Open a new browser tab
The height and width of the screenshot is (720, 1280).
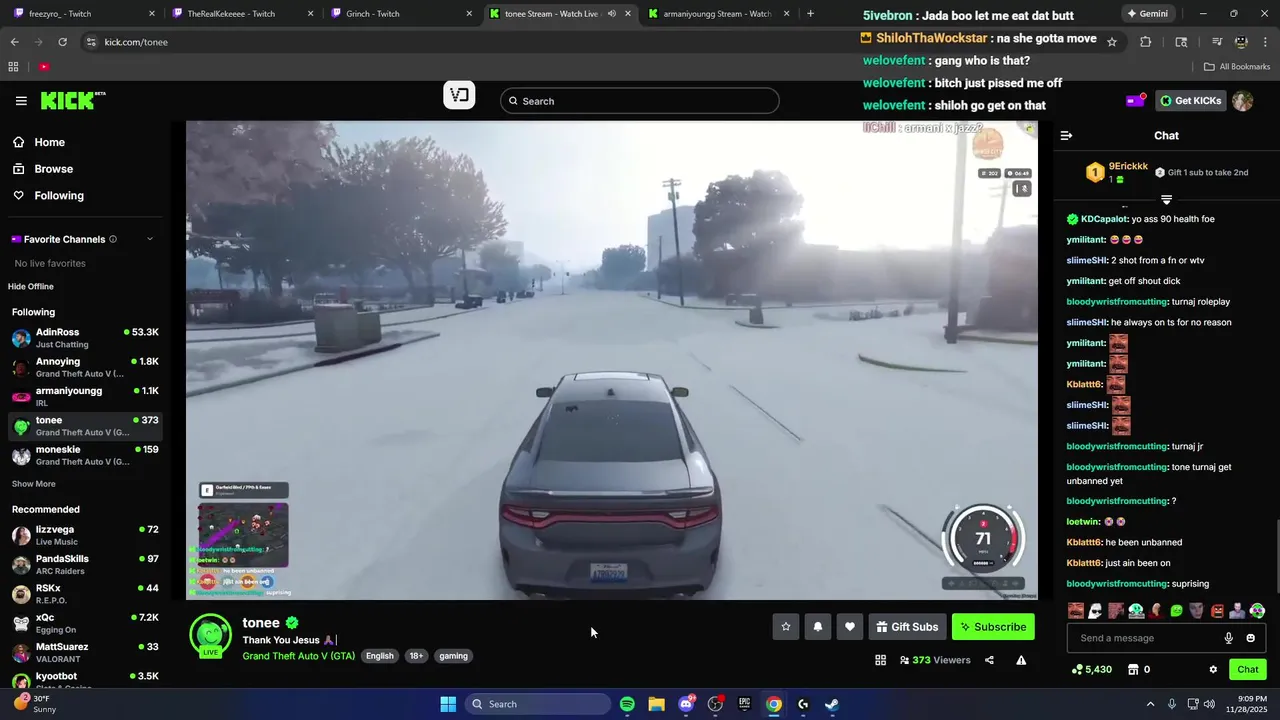point(810,14)
